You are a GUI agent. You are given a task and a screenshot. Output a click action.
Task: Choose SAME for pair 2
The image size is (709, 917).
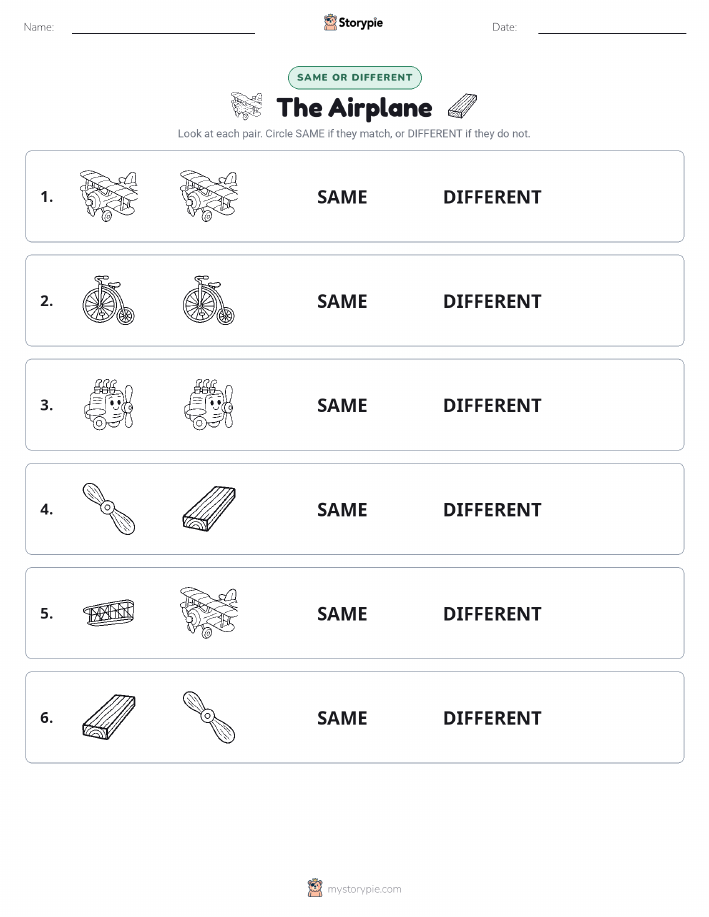click(x=342, y=302)
